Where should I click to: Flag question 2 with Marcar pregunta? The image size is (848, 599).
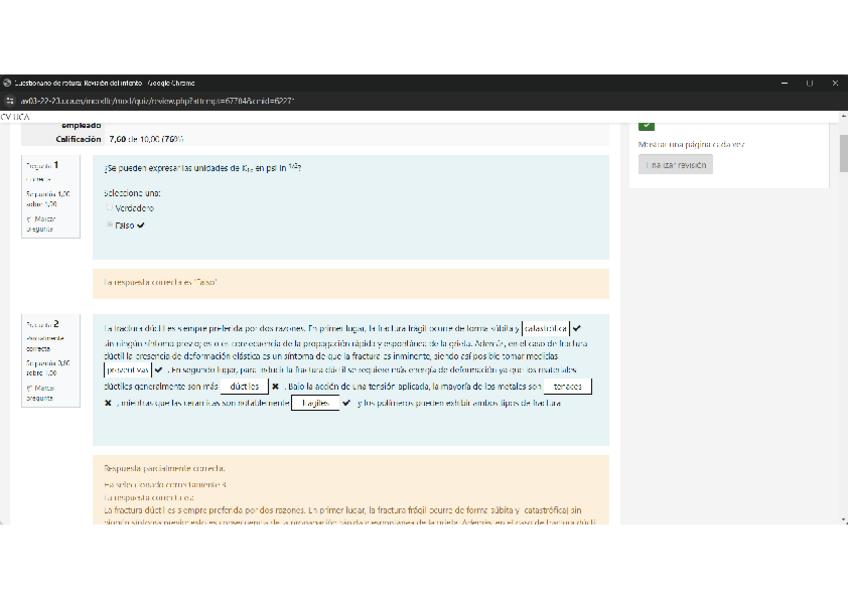(41, 392)
